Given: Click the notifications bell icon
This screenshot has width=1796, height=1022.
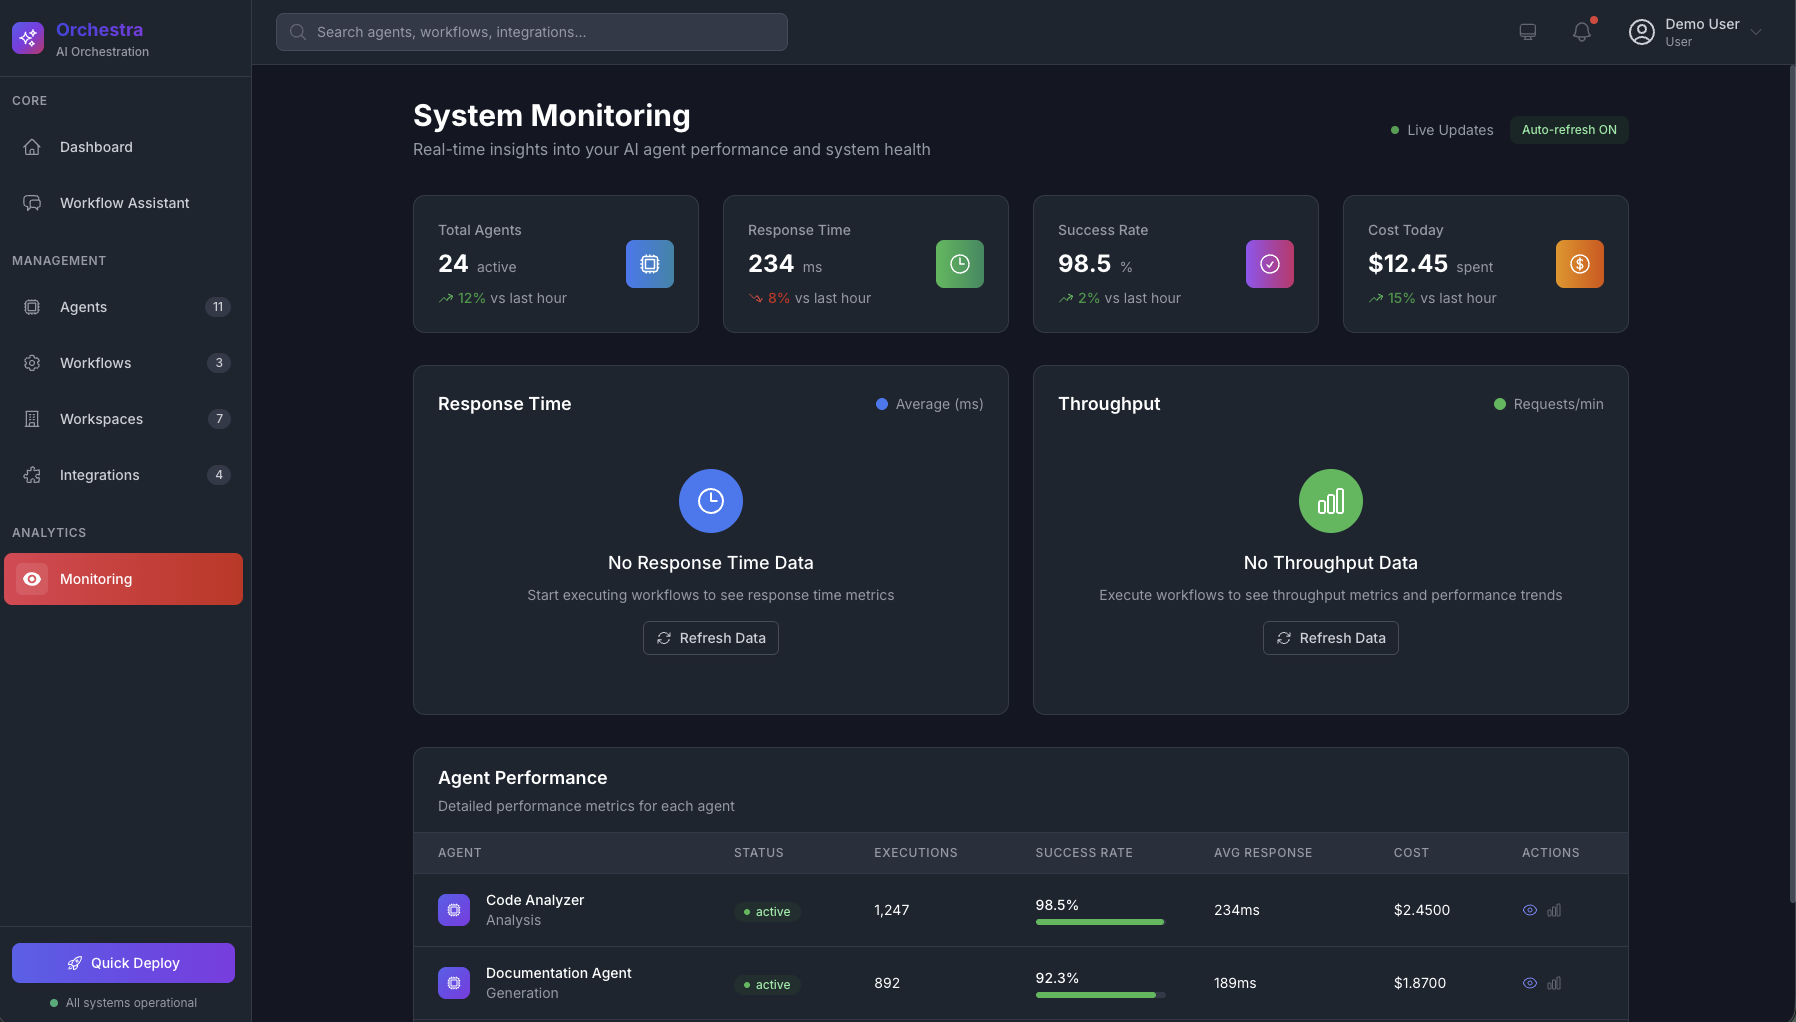Looking at the screenshot, I should 1581,32.
